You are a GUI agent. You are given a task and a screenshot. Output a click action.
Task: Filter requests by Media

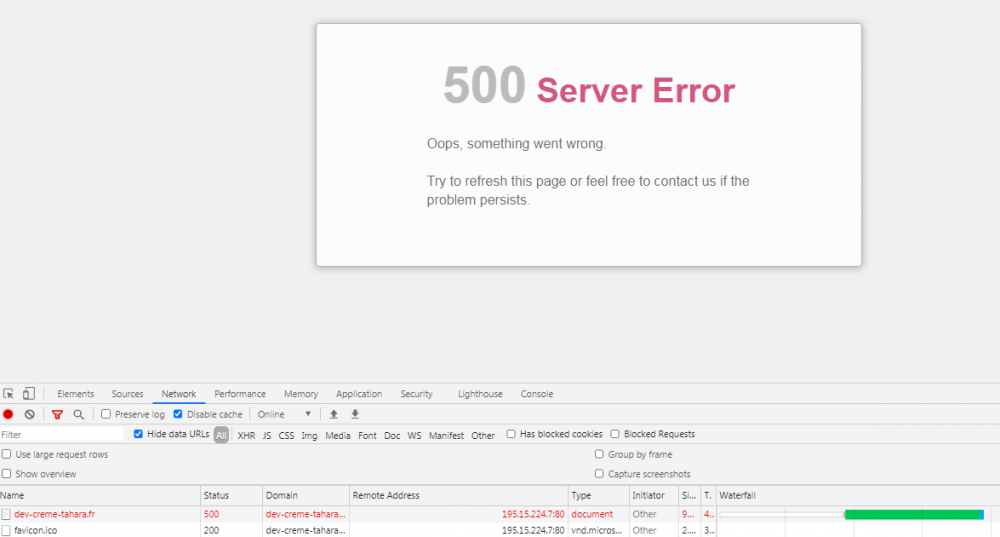338,436
